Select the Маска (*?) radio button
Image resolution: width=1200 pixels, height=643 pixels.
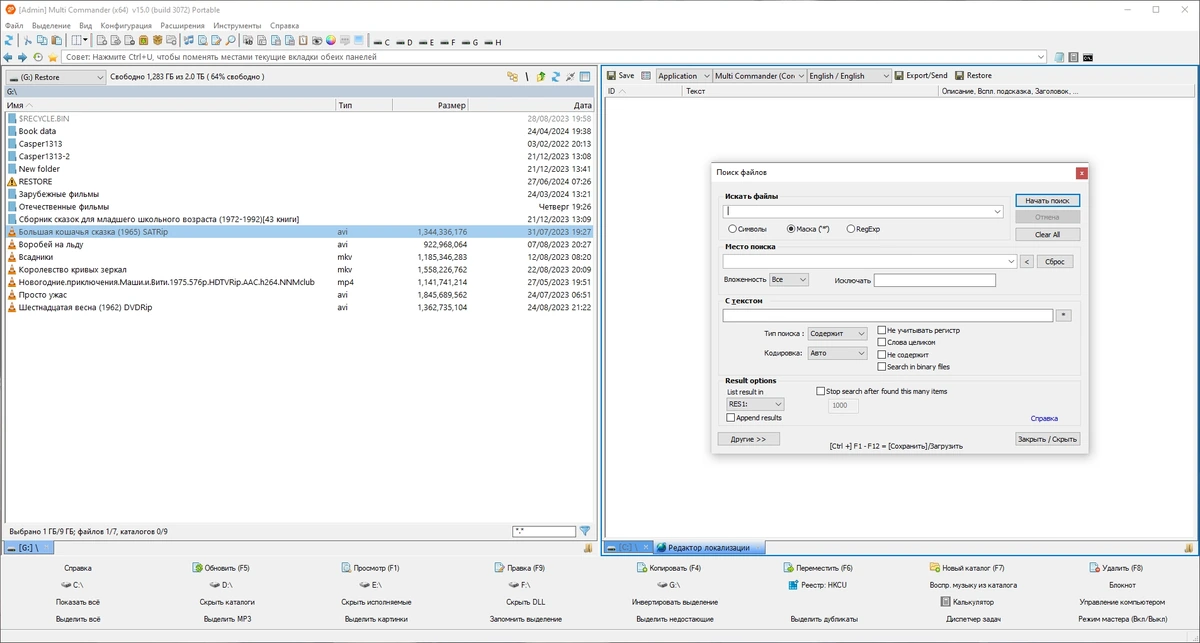coord(791,229)
